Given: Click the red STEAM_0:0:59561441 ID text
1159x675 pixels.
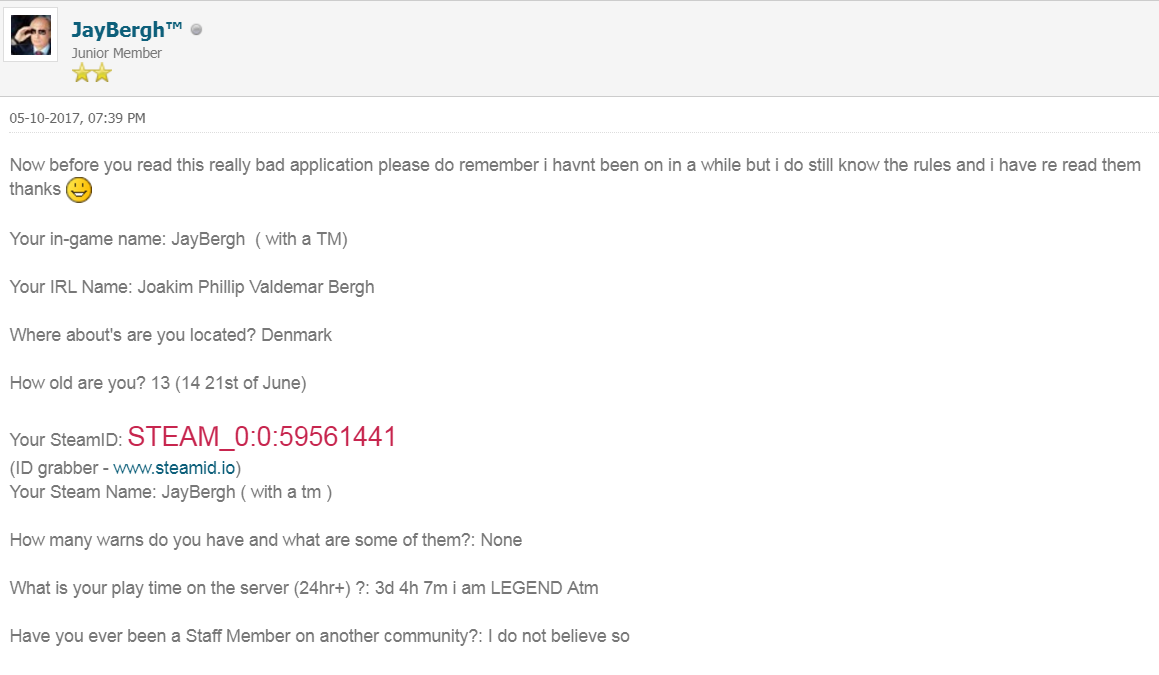Looking at the screenshot, I should pyautogui.click(x=262, y=437).
